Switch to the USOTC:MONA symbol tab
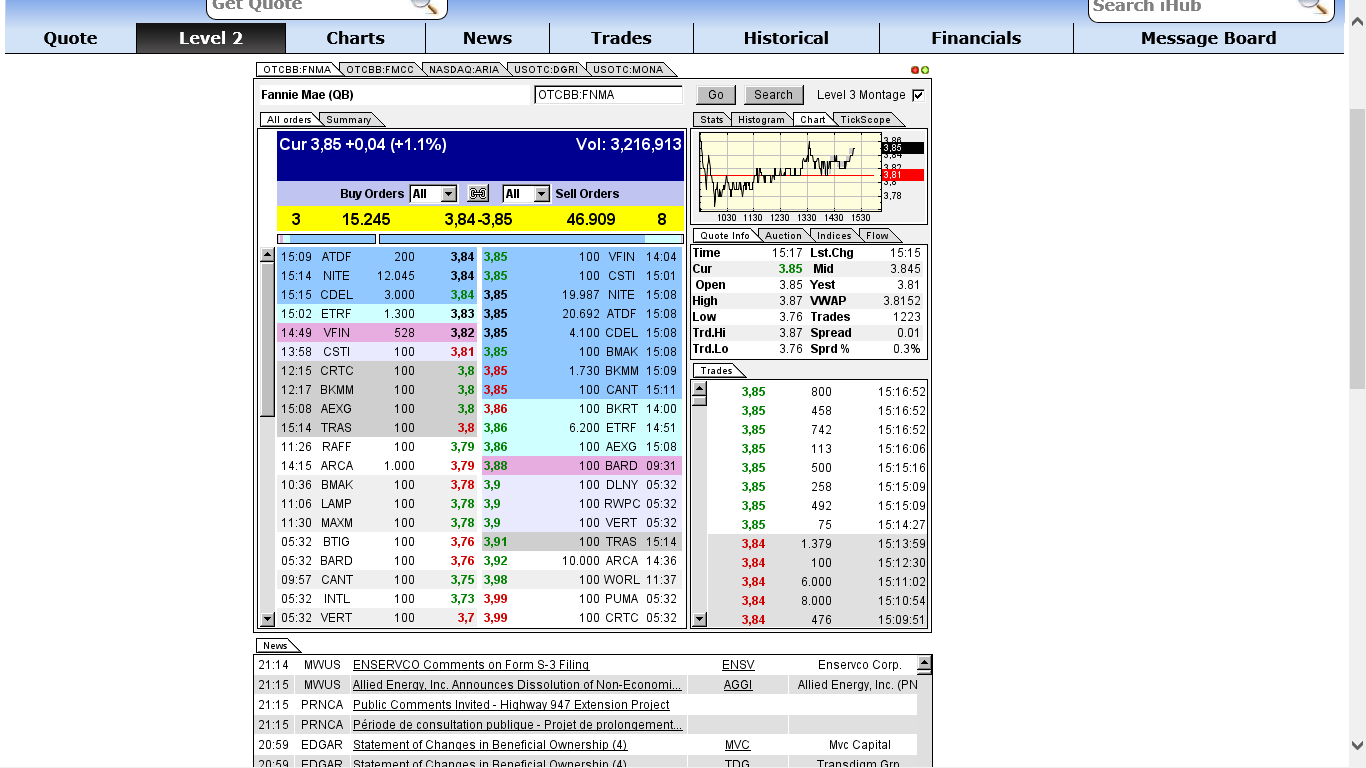The width and height of the screenshot is (1366, 768). (629, 70)
